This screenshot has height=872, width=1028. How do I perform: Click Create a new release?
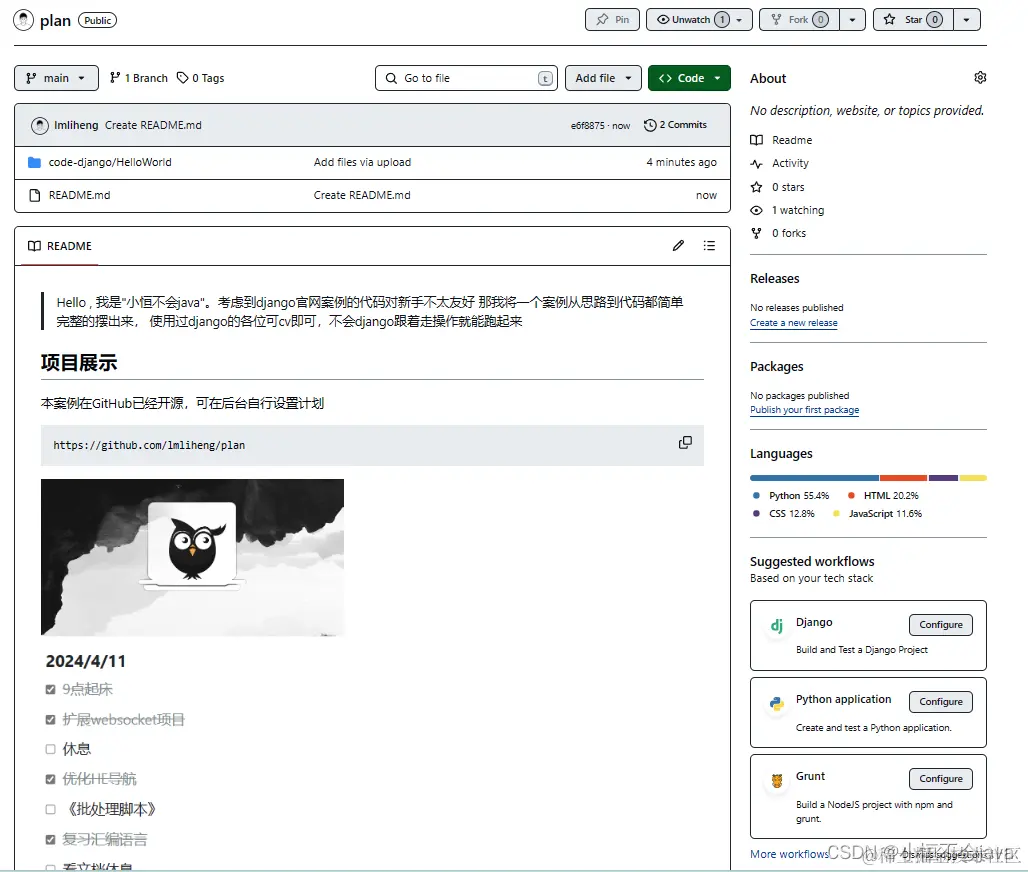pos(794,323)
